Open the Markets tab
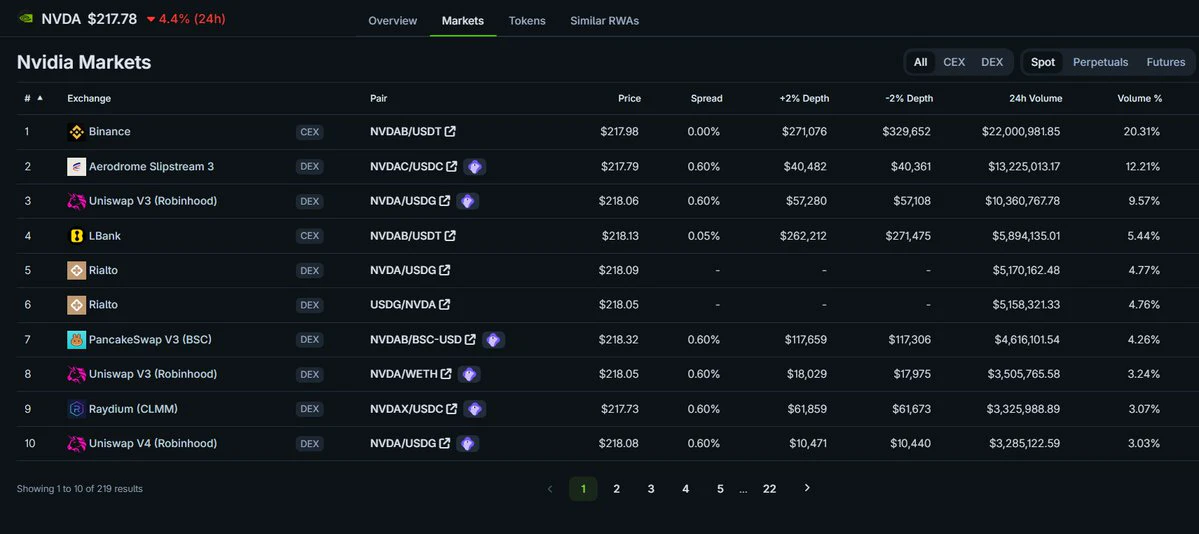1199x534 pixels. (463, 21)
